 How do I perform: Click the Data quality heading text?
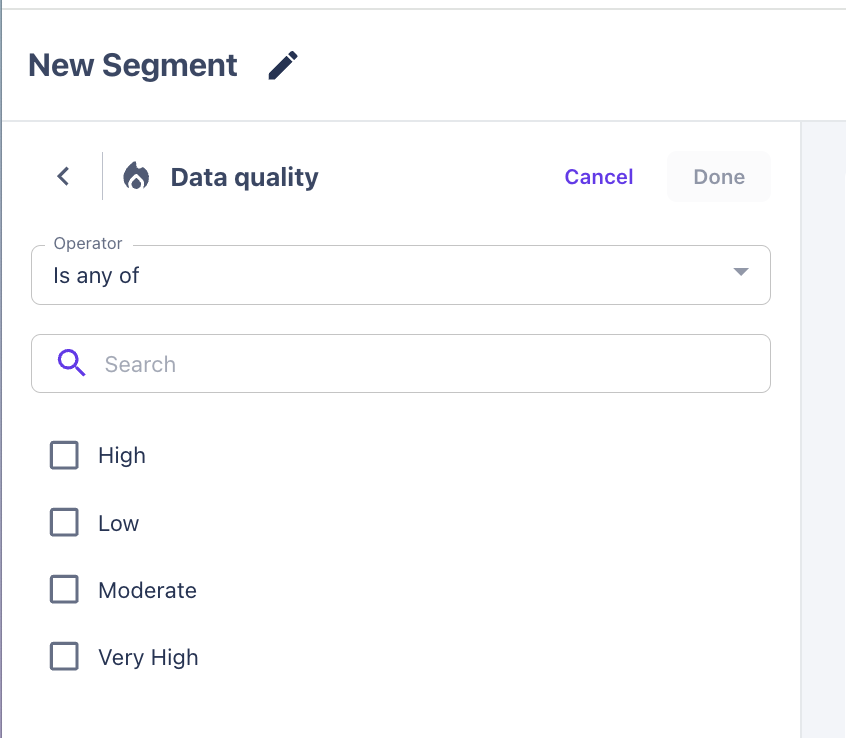[x=244, y=177]
